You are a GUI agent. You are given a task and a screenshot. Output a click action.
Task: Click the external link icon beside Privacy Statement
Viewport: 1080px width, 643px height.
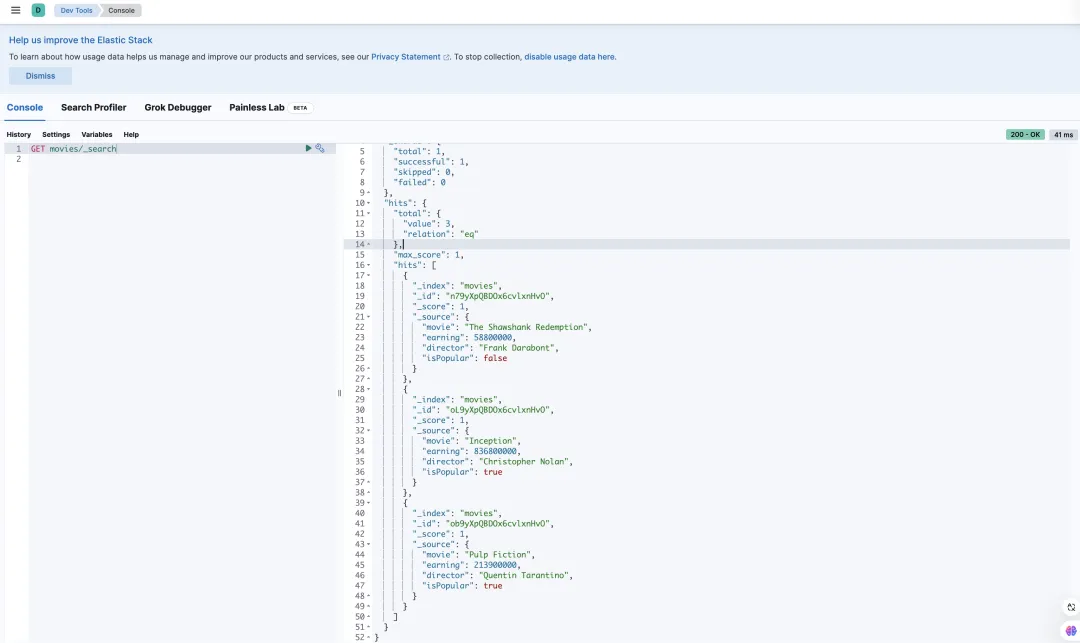pyautogui.click(x=446, y=57)
